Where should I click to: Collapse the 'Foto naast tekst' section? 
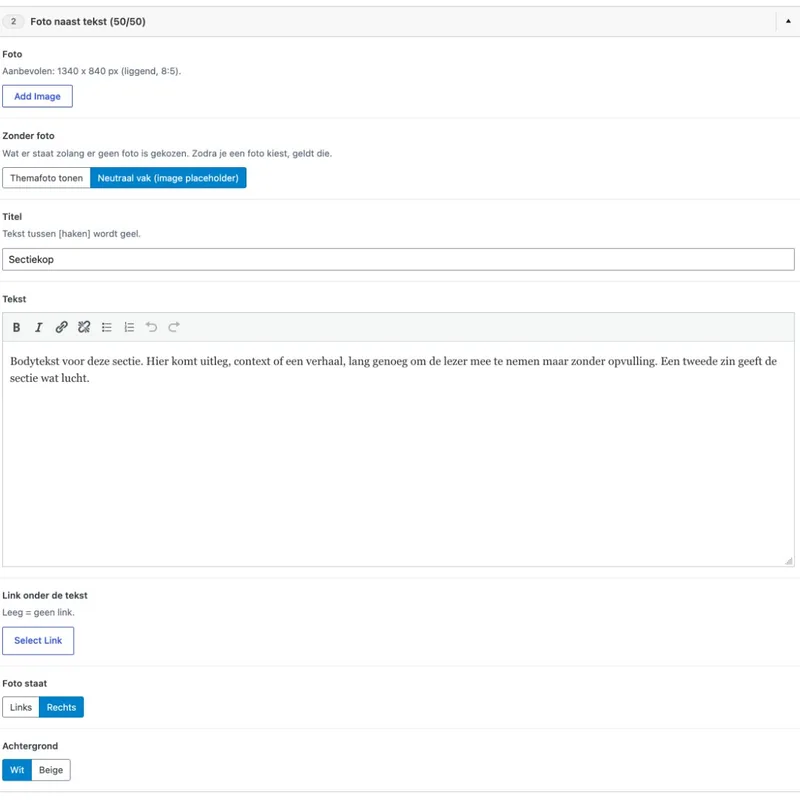tap(788, 21)
